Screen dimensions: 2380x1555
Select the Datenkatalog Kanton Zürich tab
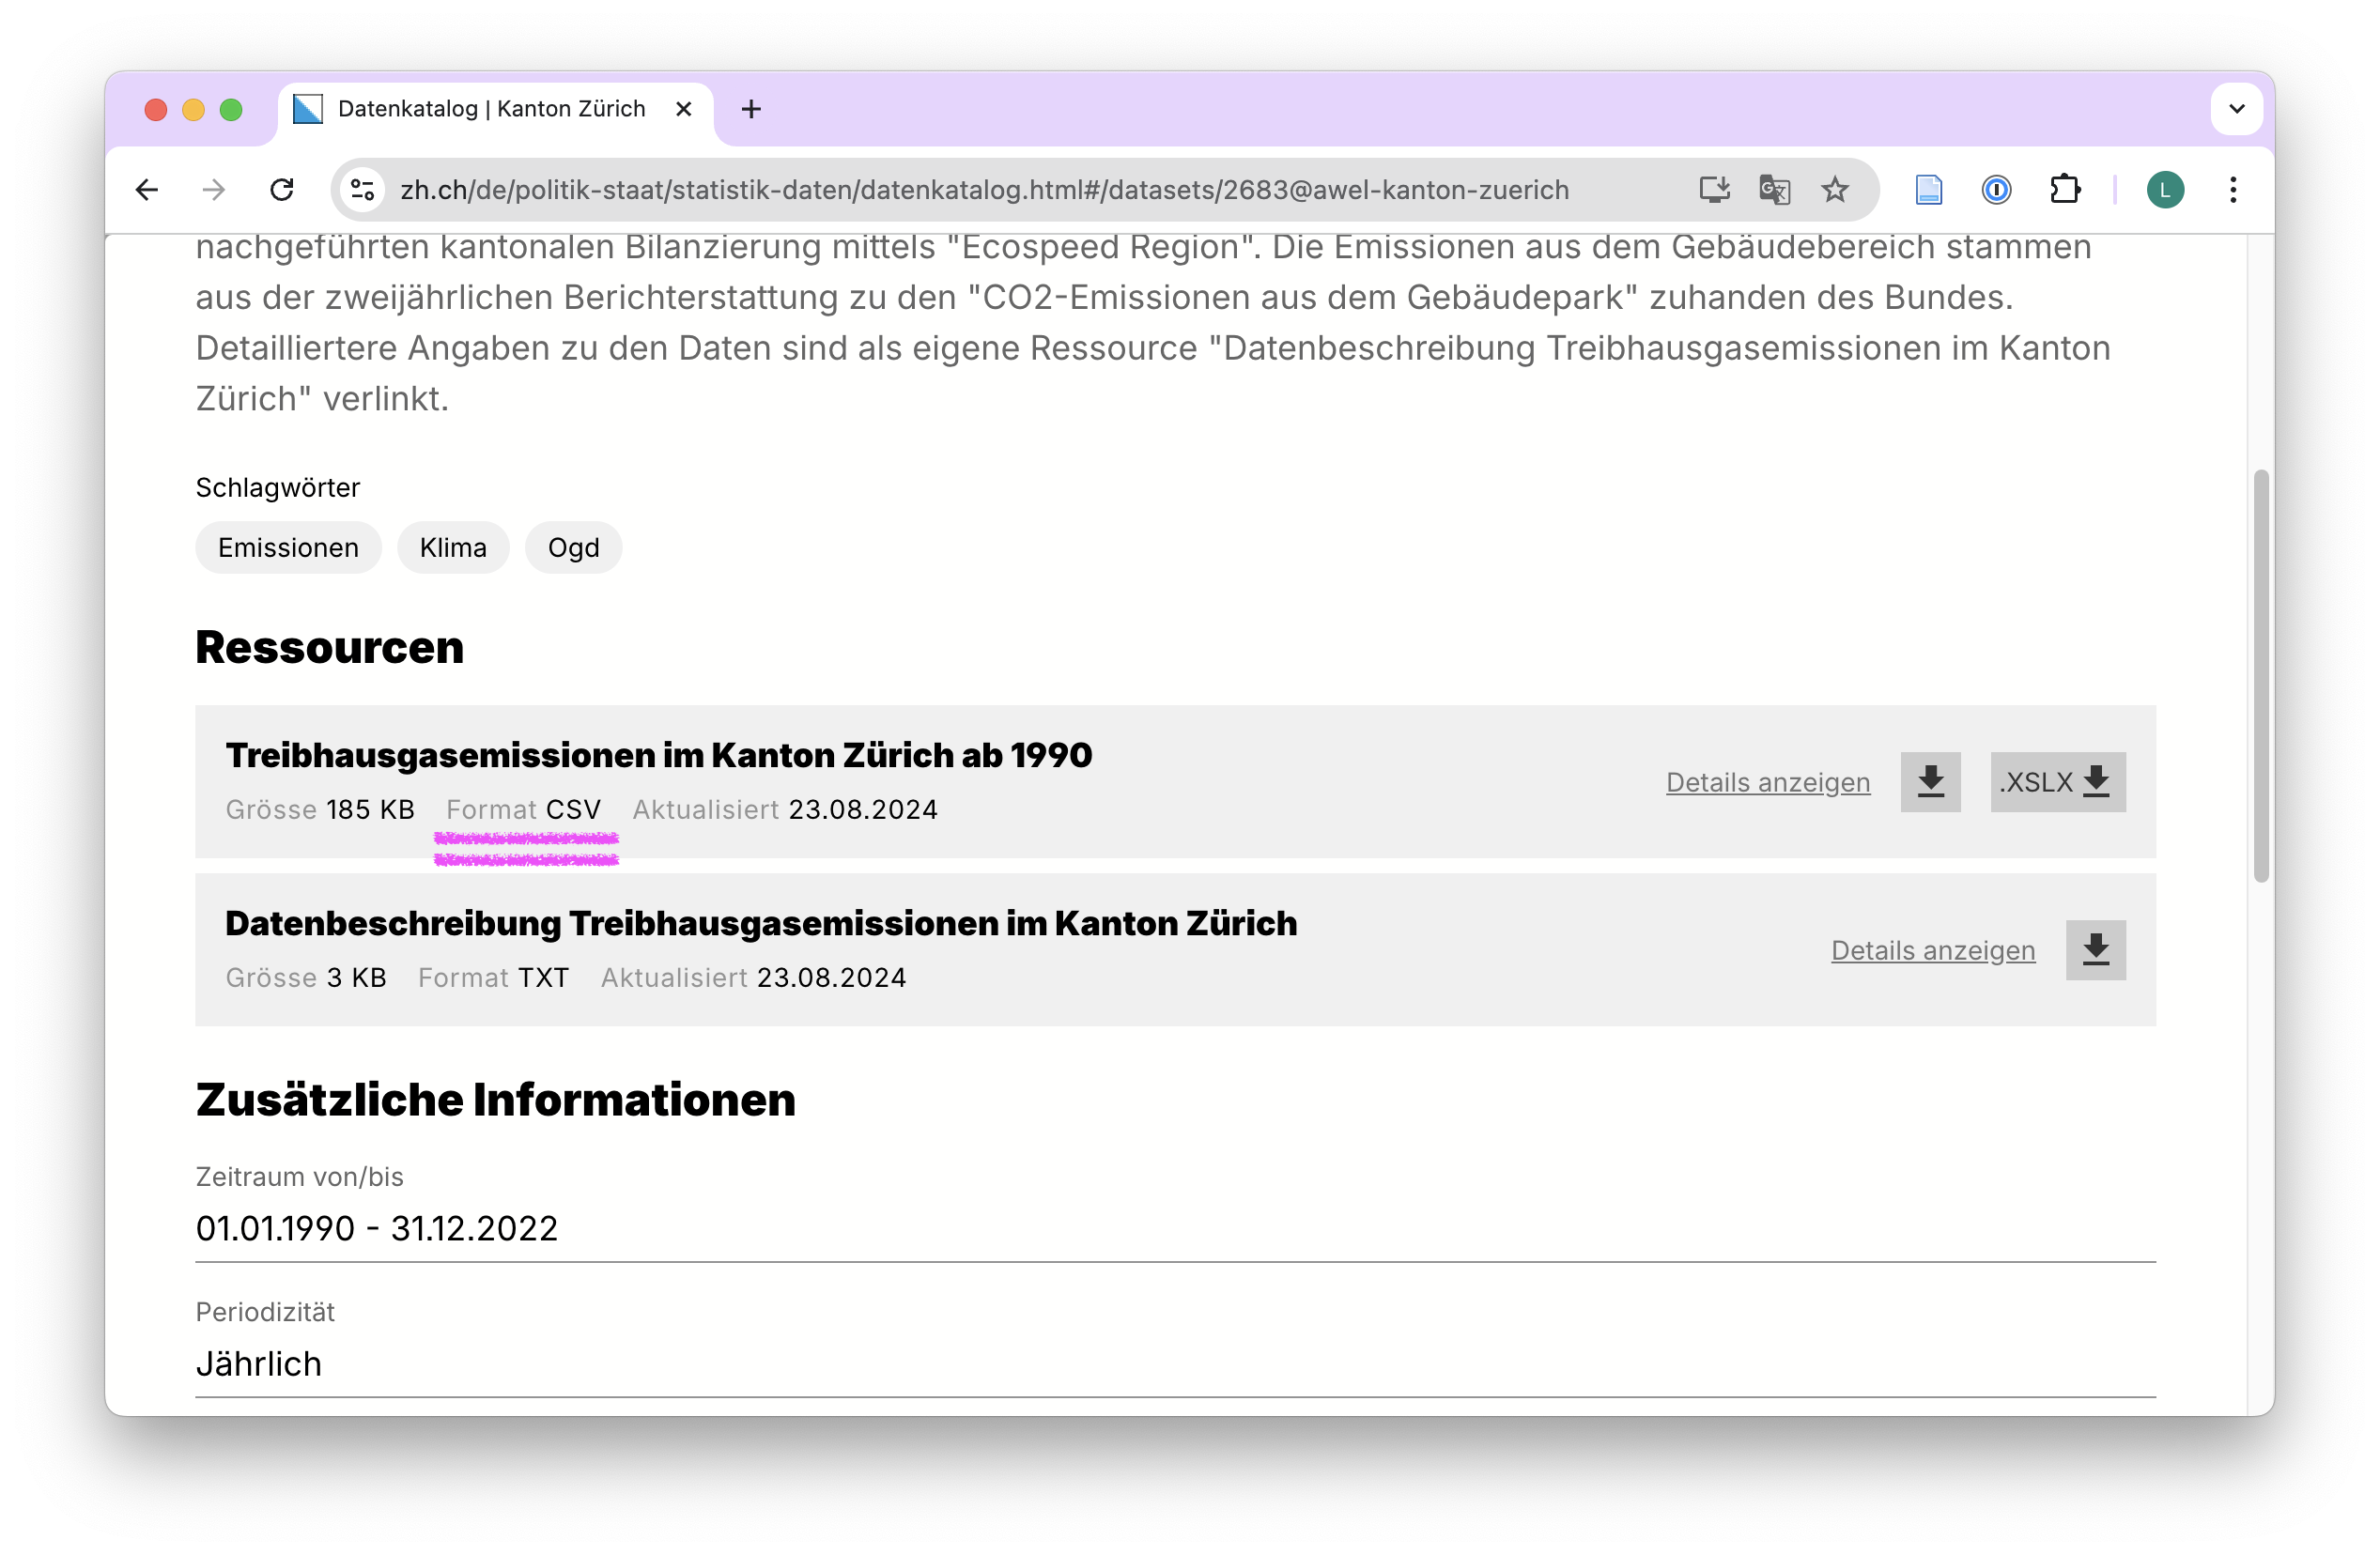click(490, 109)
